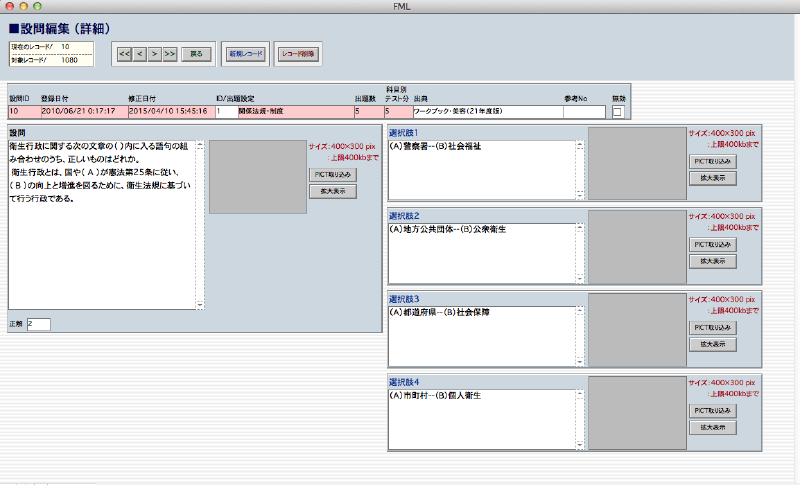Import picture for 選択肢1 via PICT取り込み
The width and height of the screenshot is (800, 485).
(712, 161)
